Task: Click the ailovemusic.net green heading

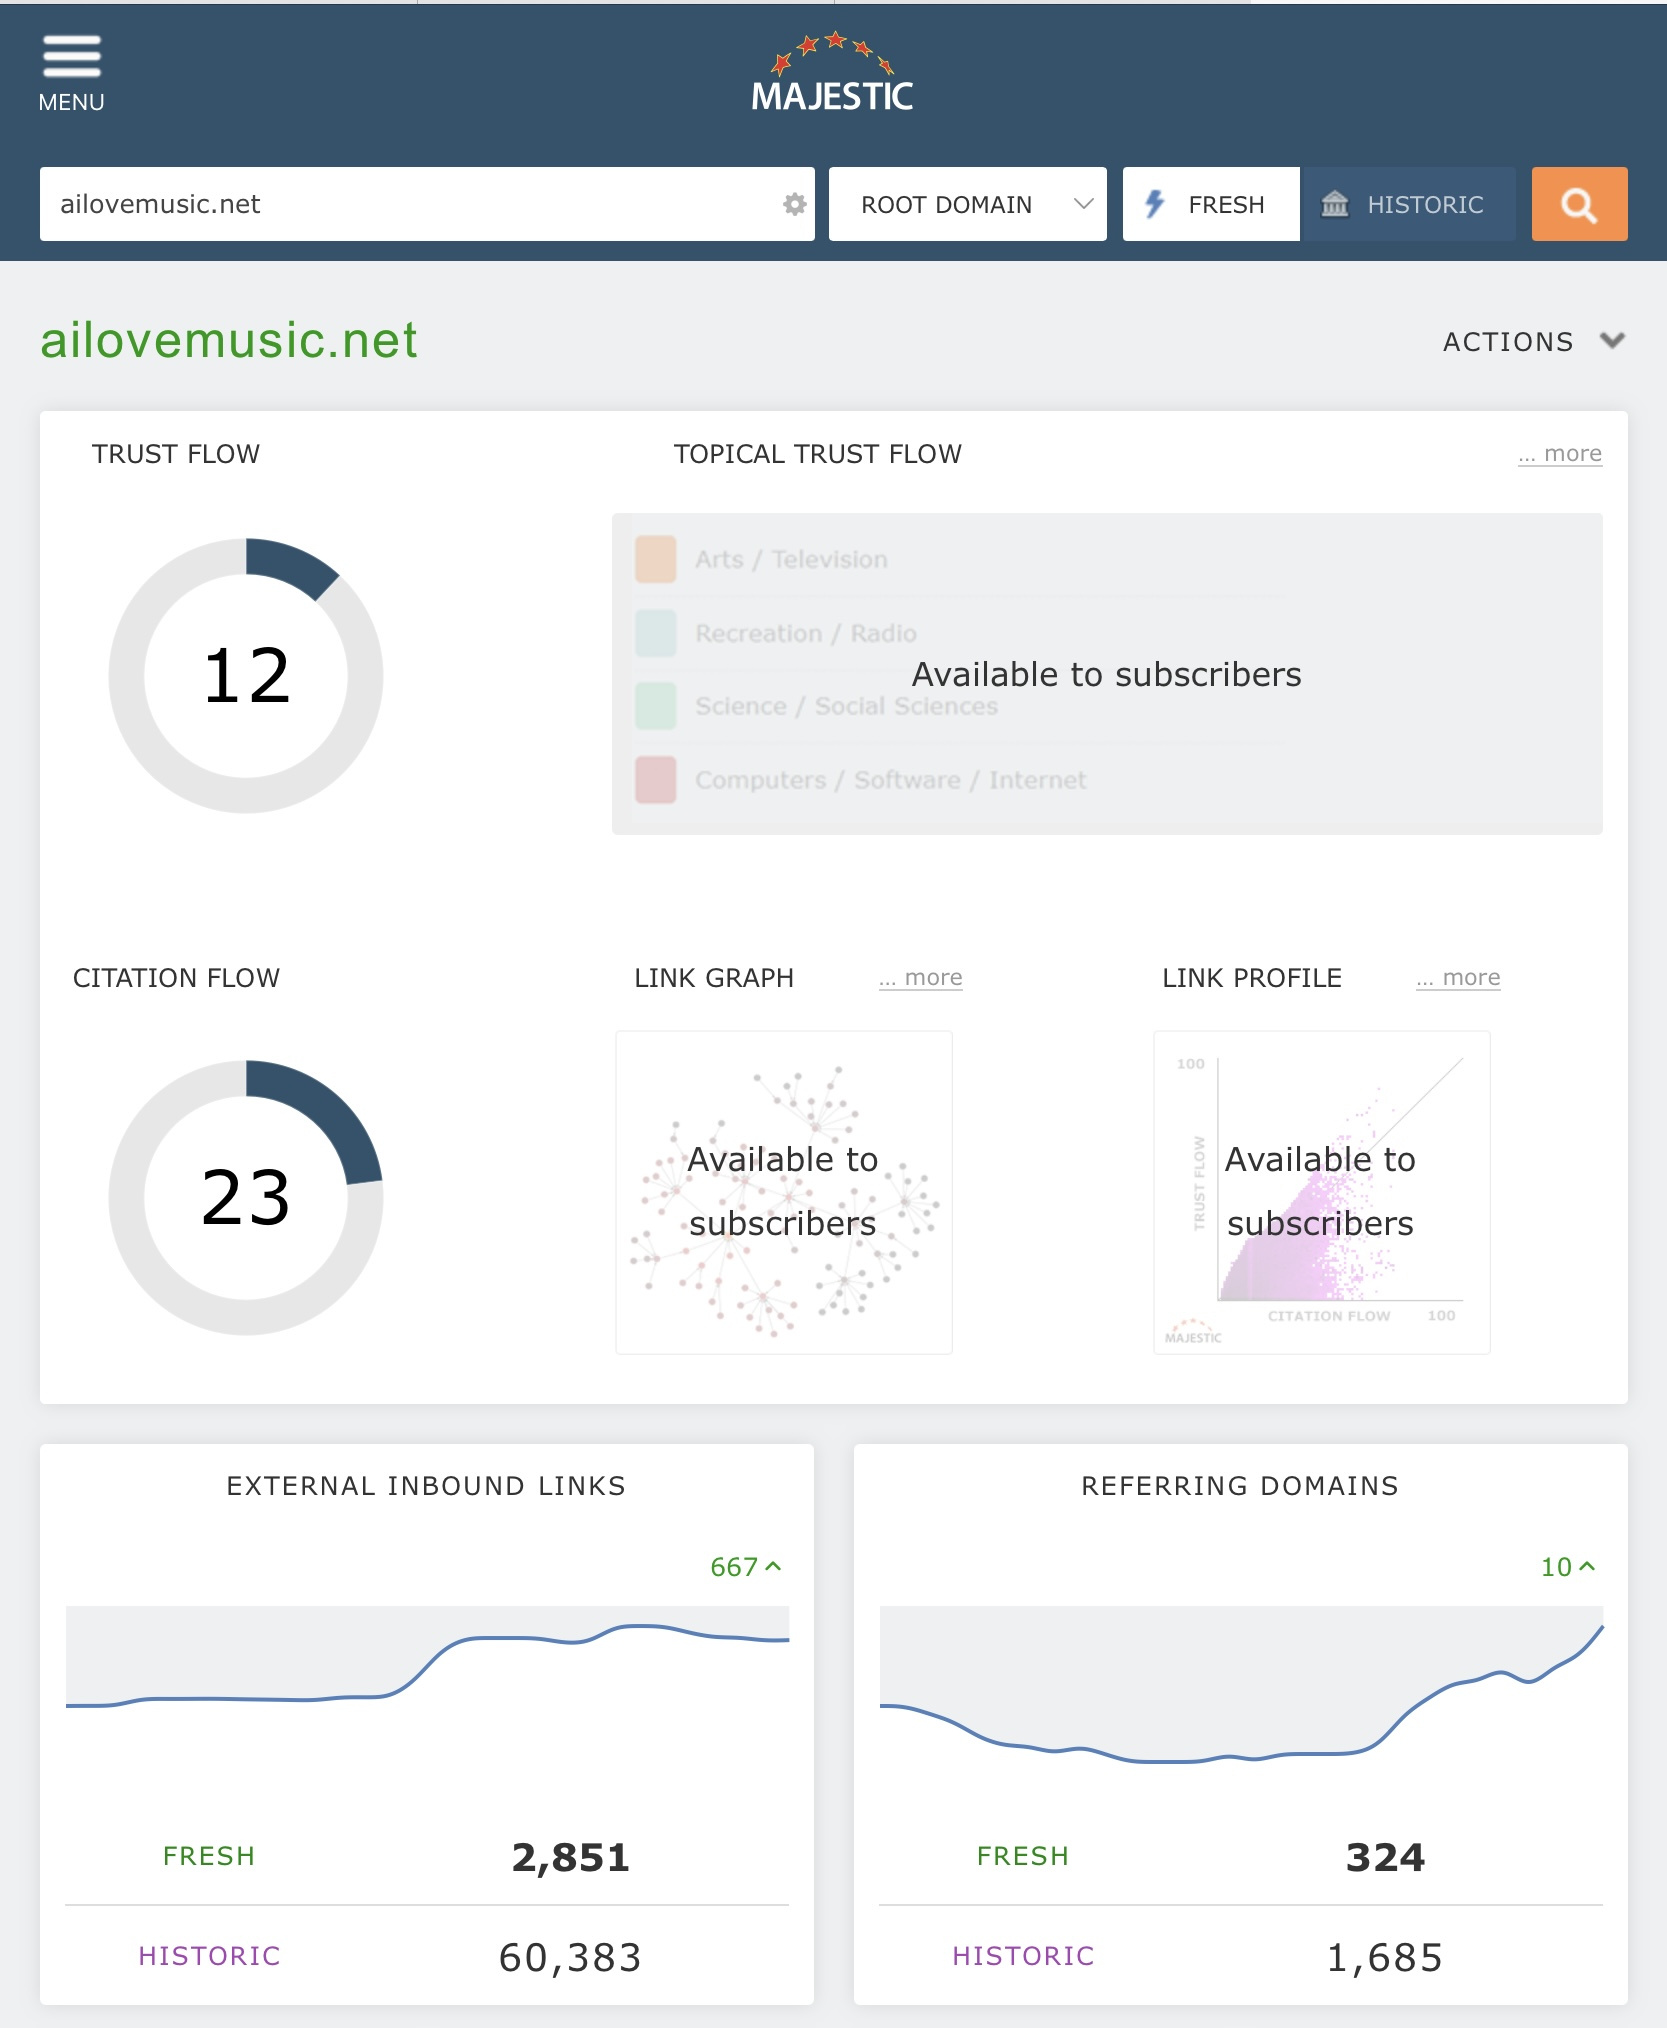Action: (229, 340)
